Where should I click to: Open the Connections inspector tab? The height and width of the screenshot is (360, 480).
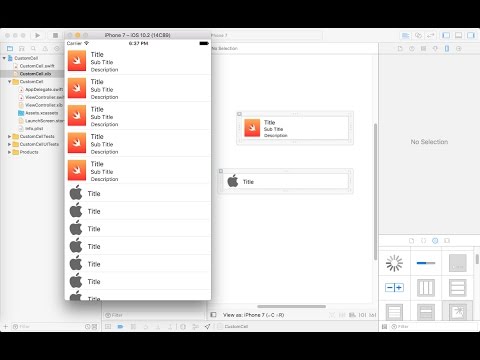pyautogui.click(x=459, y=49)
